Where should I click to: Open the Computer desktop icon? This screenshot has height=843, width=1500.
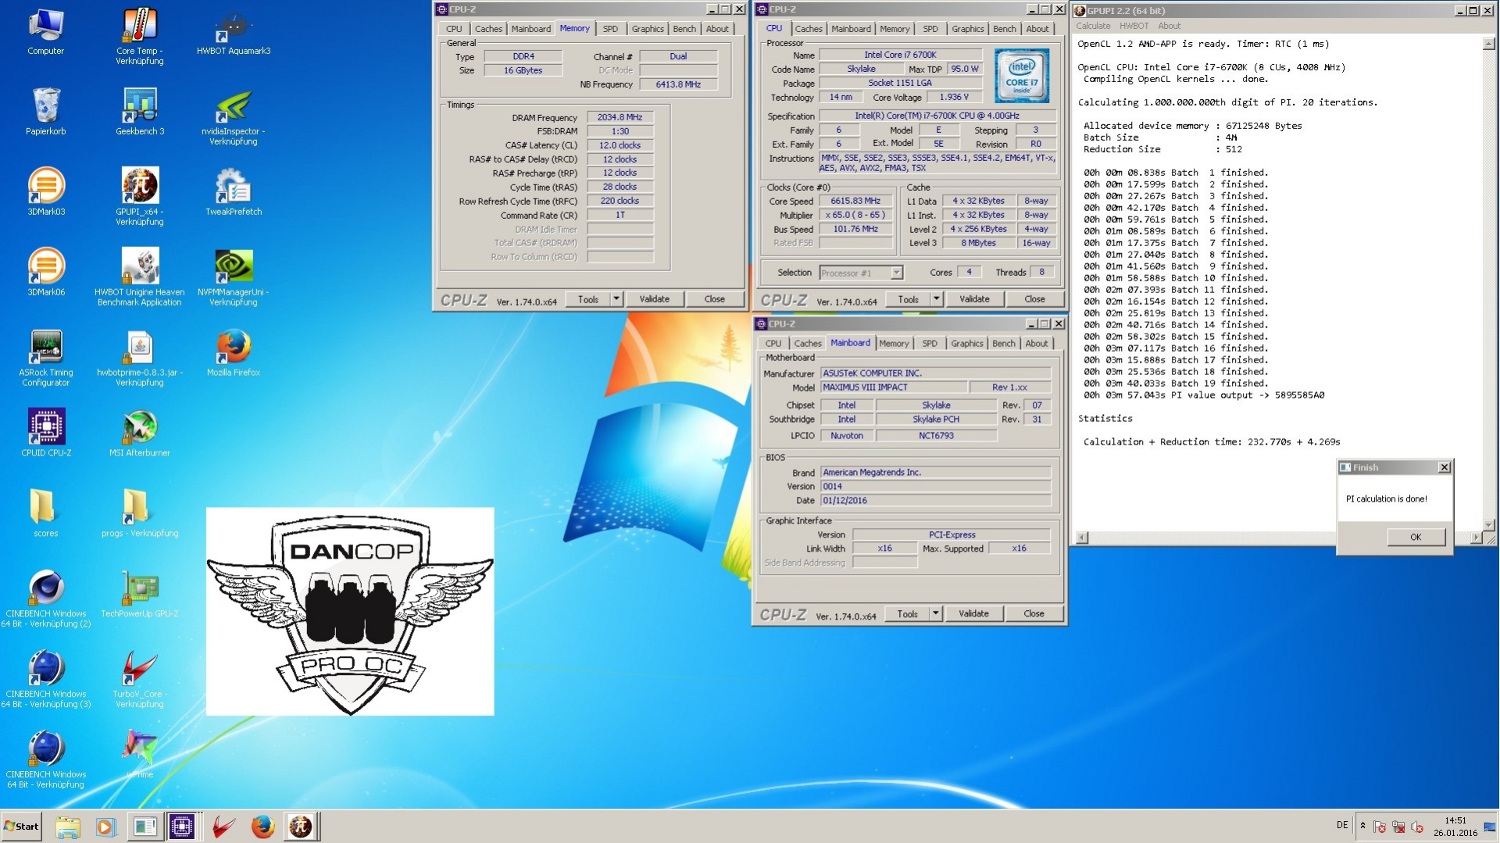(x=45, y=32)
